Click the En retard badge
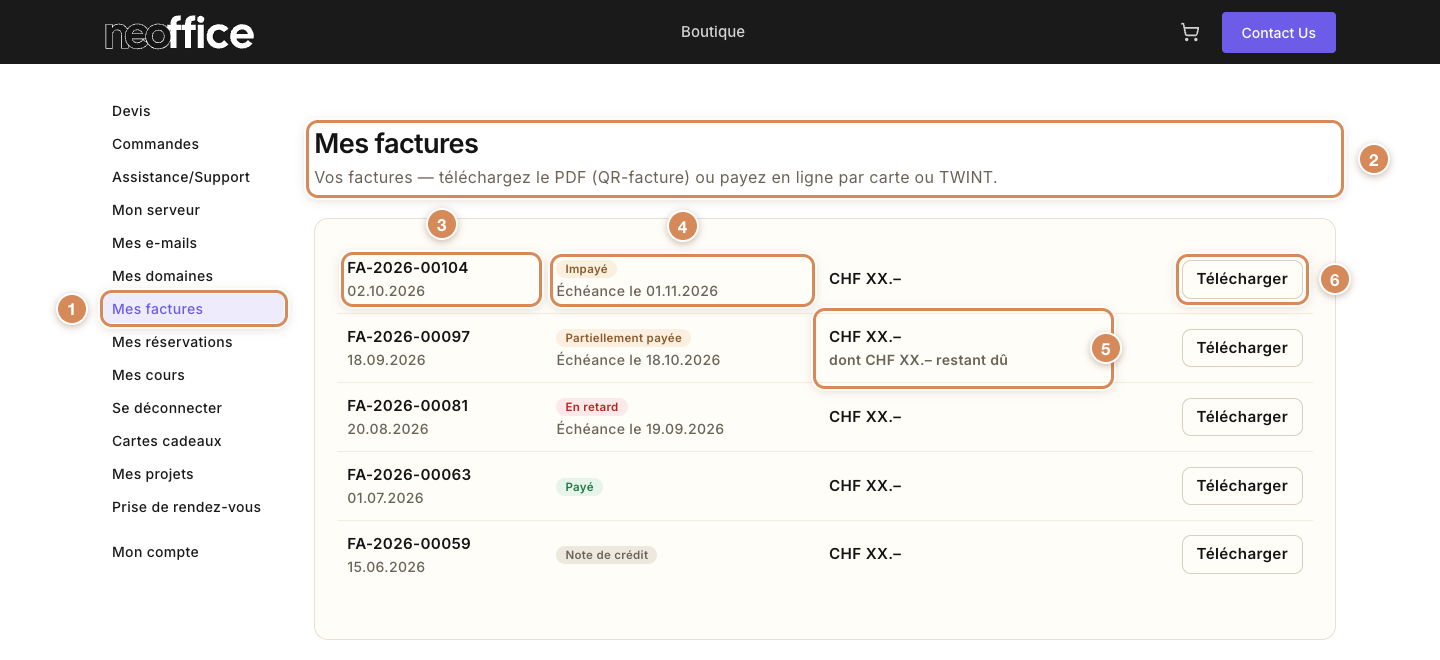Viewport: 1440px width, 660px height. point(592,407)
